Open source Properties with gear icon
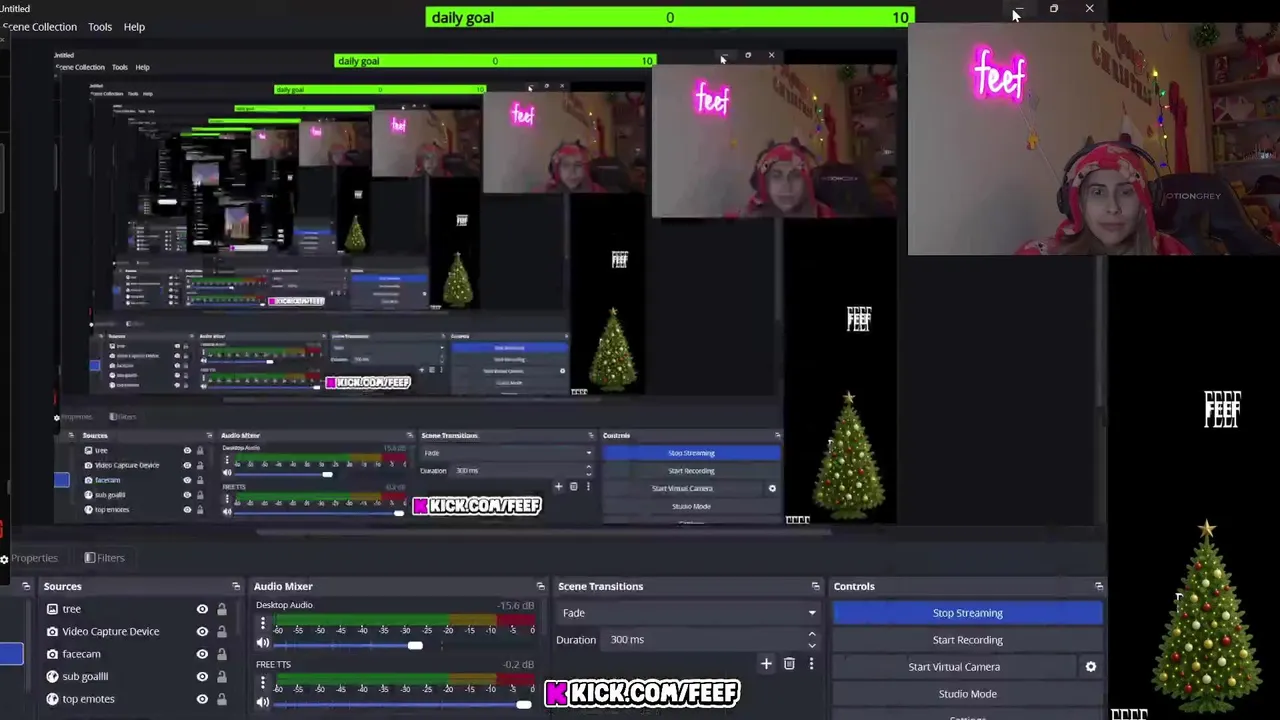Image resolution: width=1280 pixels, height=720 pixels. coord(30,558)
